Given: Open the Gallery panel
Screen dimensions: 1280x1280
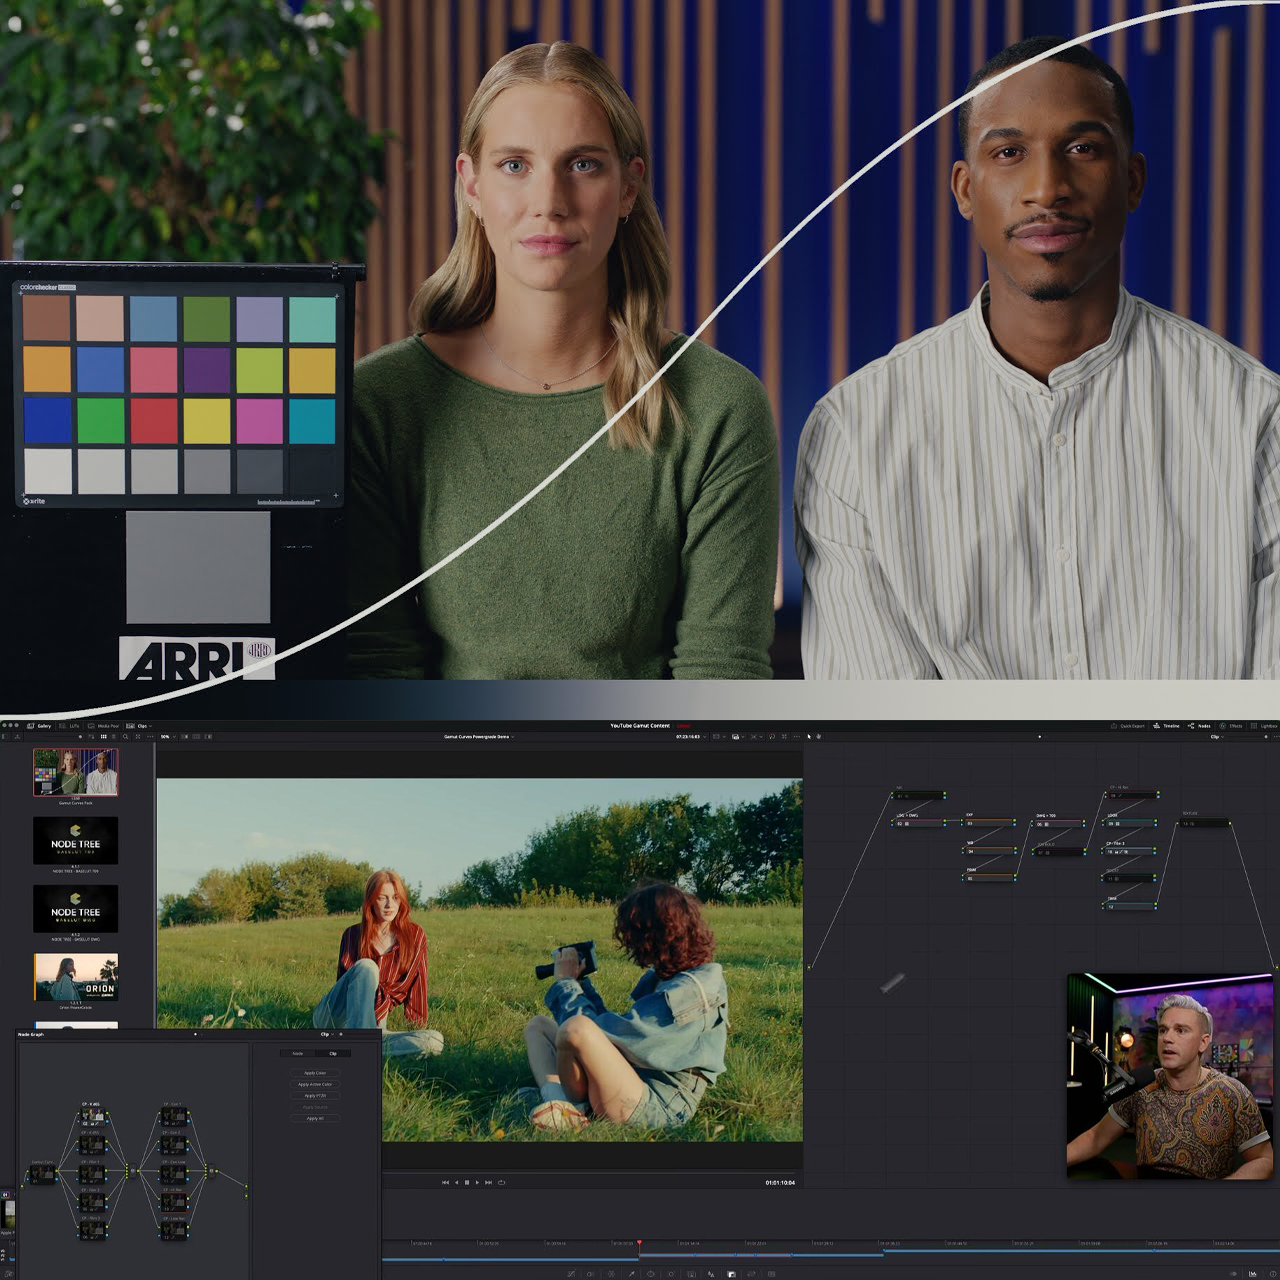Looking at the screenshot, I should [39, 726].
